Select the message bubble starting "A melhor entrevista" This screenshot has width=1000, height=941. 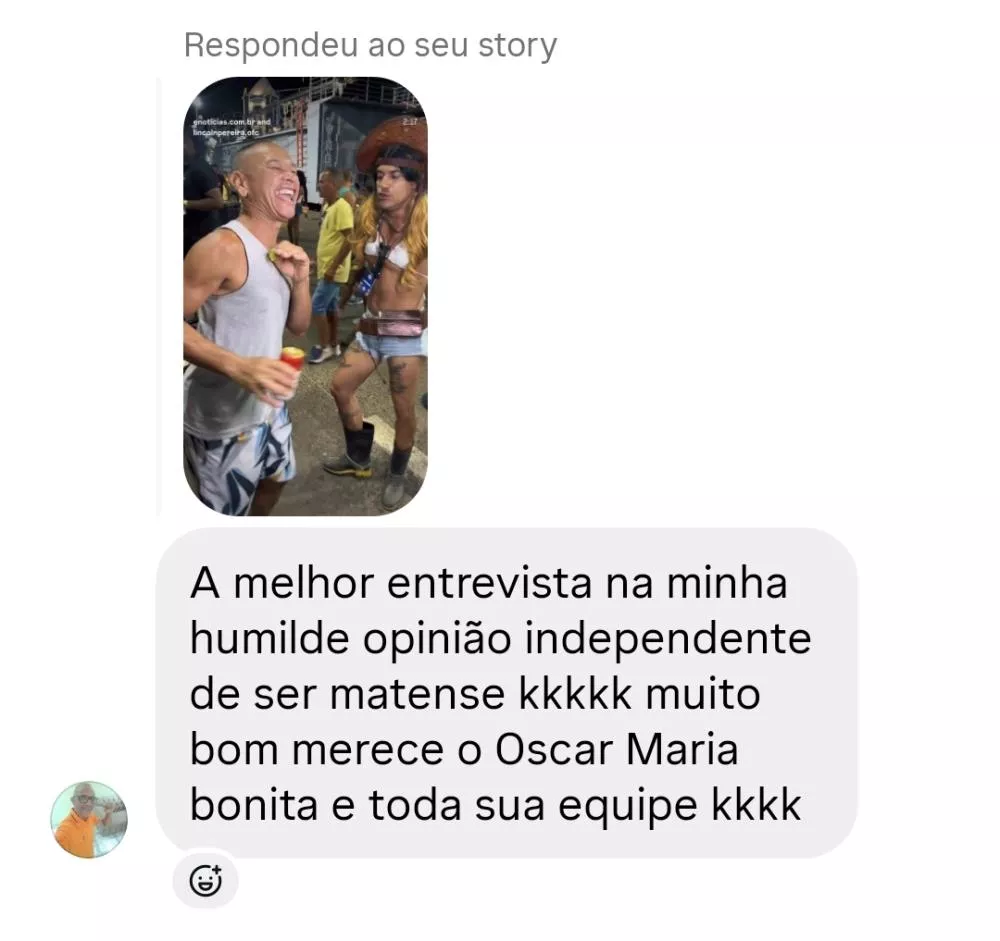tap(506, 693)
